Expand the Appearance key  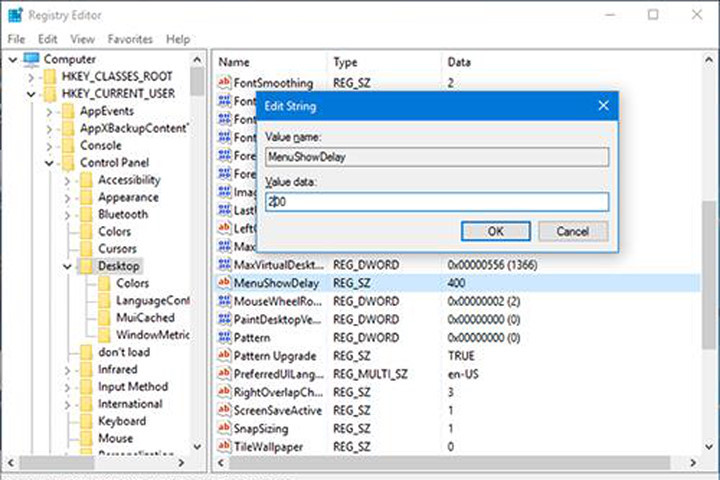click(67, 198)
